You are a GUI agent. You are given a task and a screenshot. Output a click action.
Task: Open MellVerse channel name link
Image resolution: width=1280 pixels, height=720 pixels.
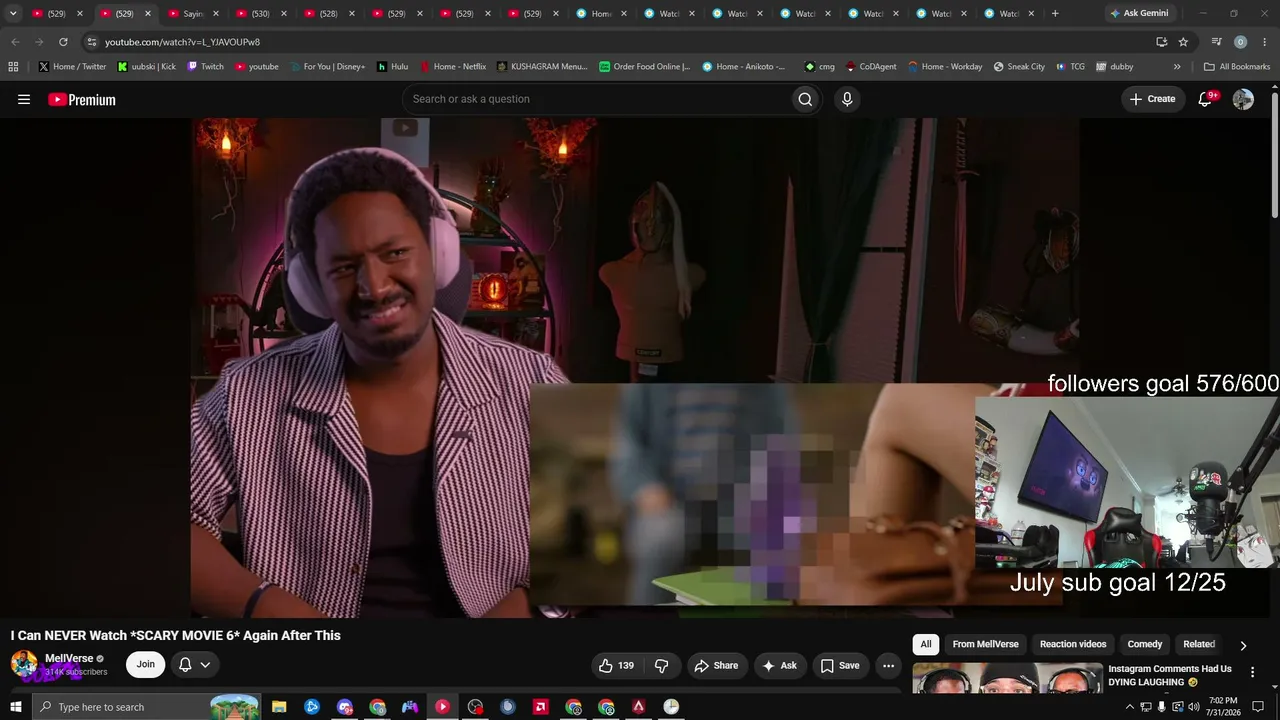69,659
